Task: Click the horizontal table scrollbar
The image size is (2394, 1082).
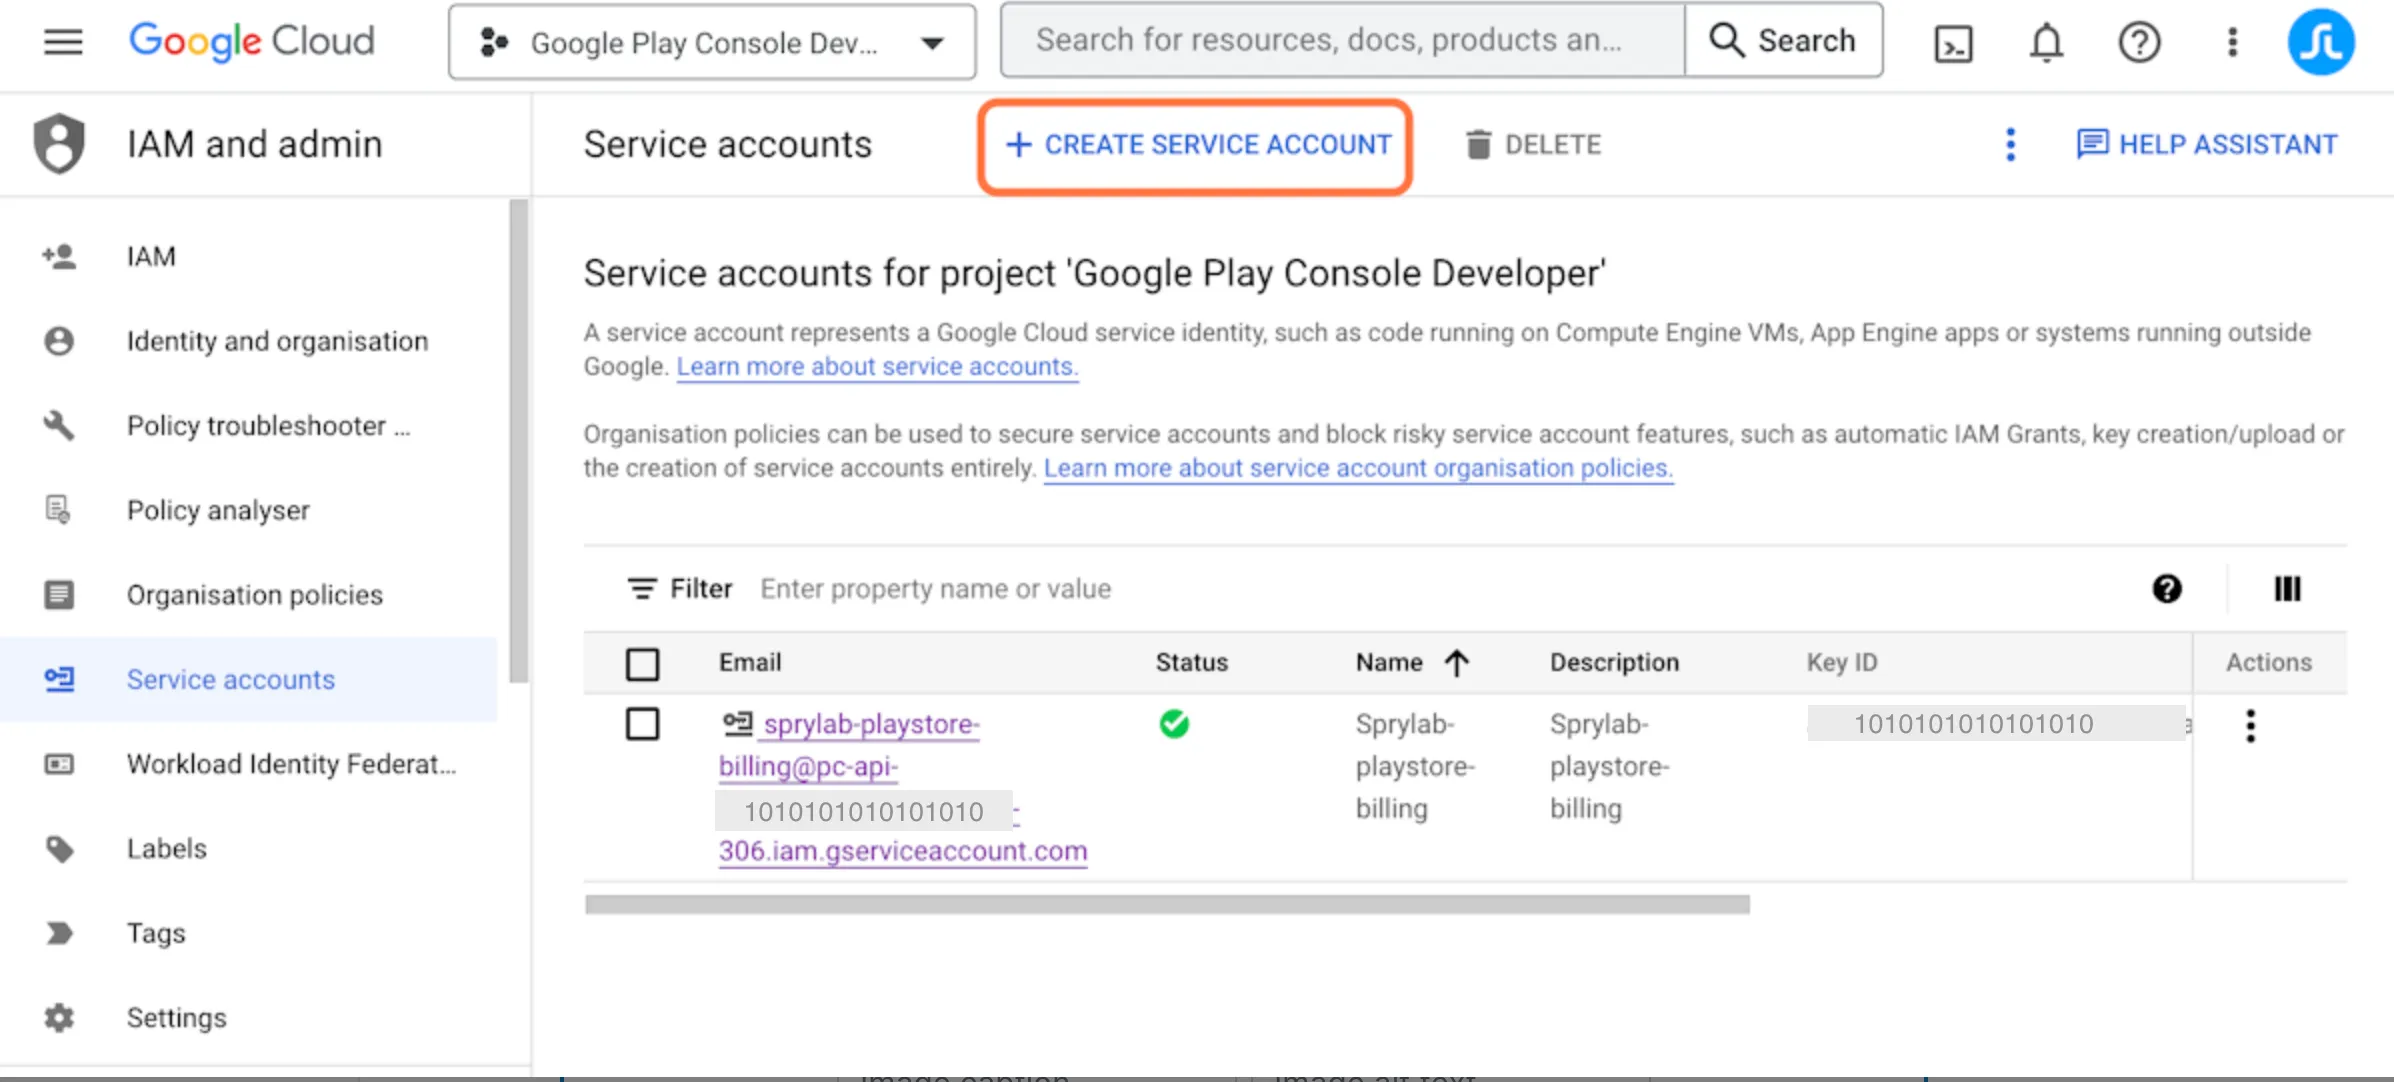Action: pos(1167,905)
